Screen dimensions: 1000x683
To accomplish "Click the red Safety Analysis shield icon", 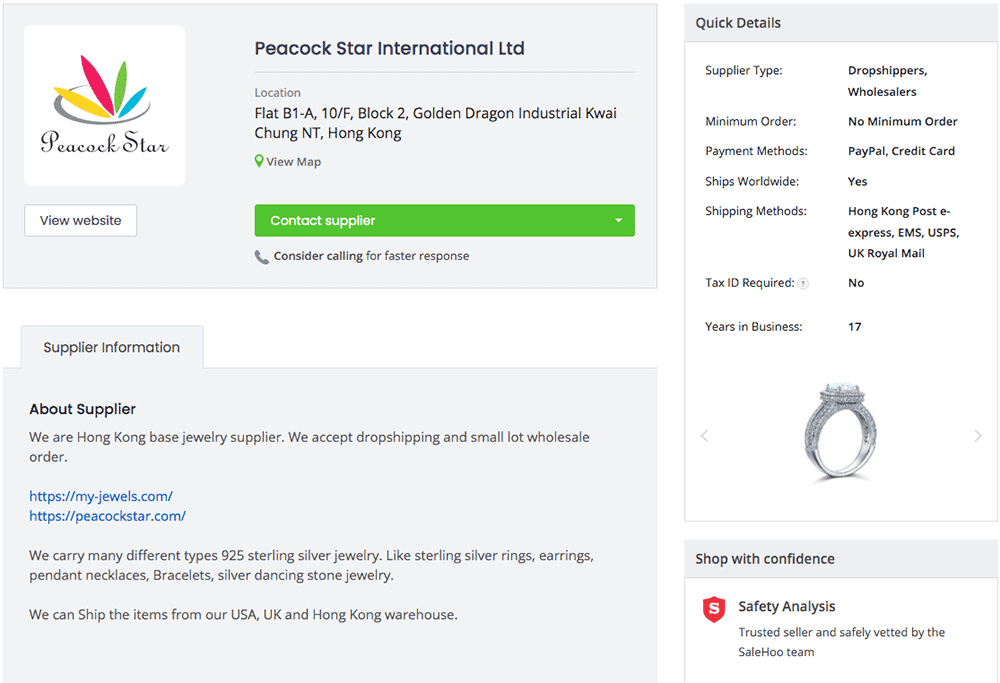I will click(714, 609).
